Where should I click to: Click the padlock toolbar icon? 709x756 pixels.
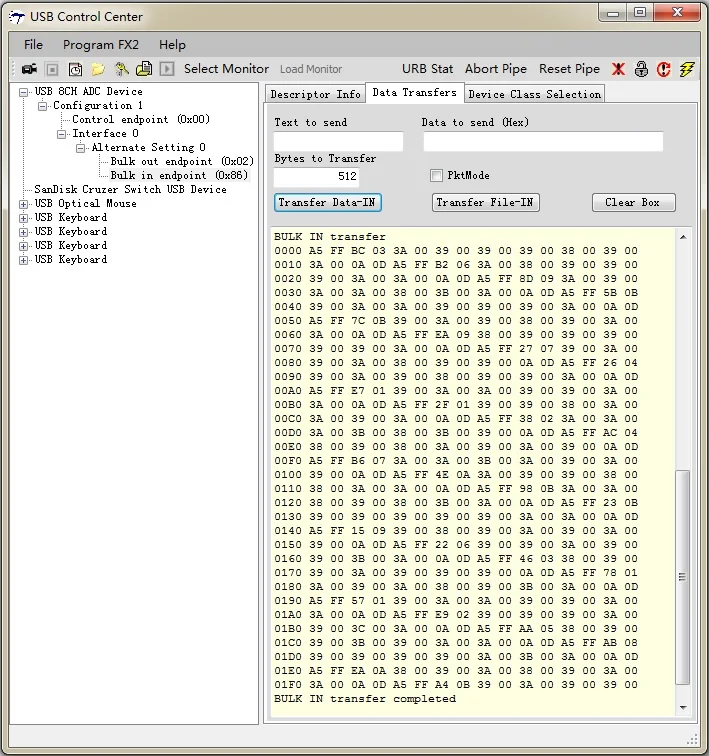[x=642, y=69]
